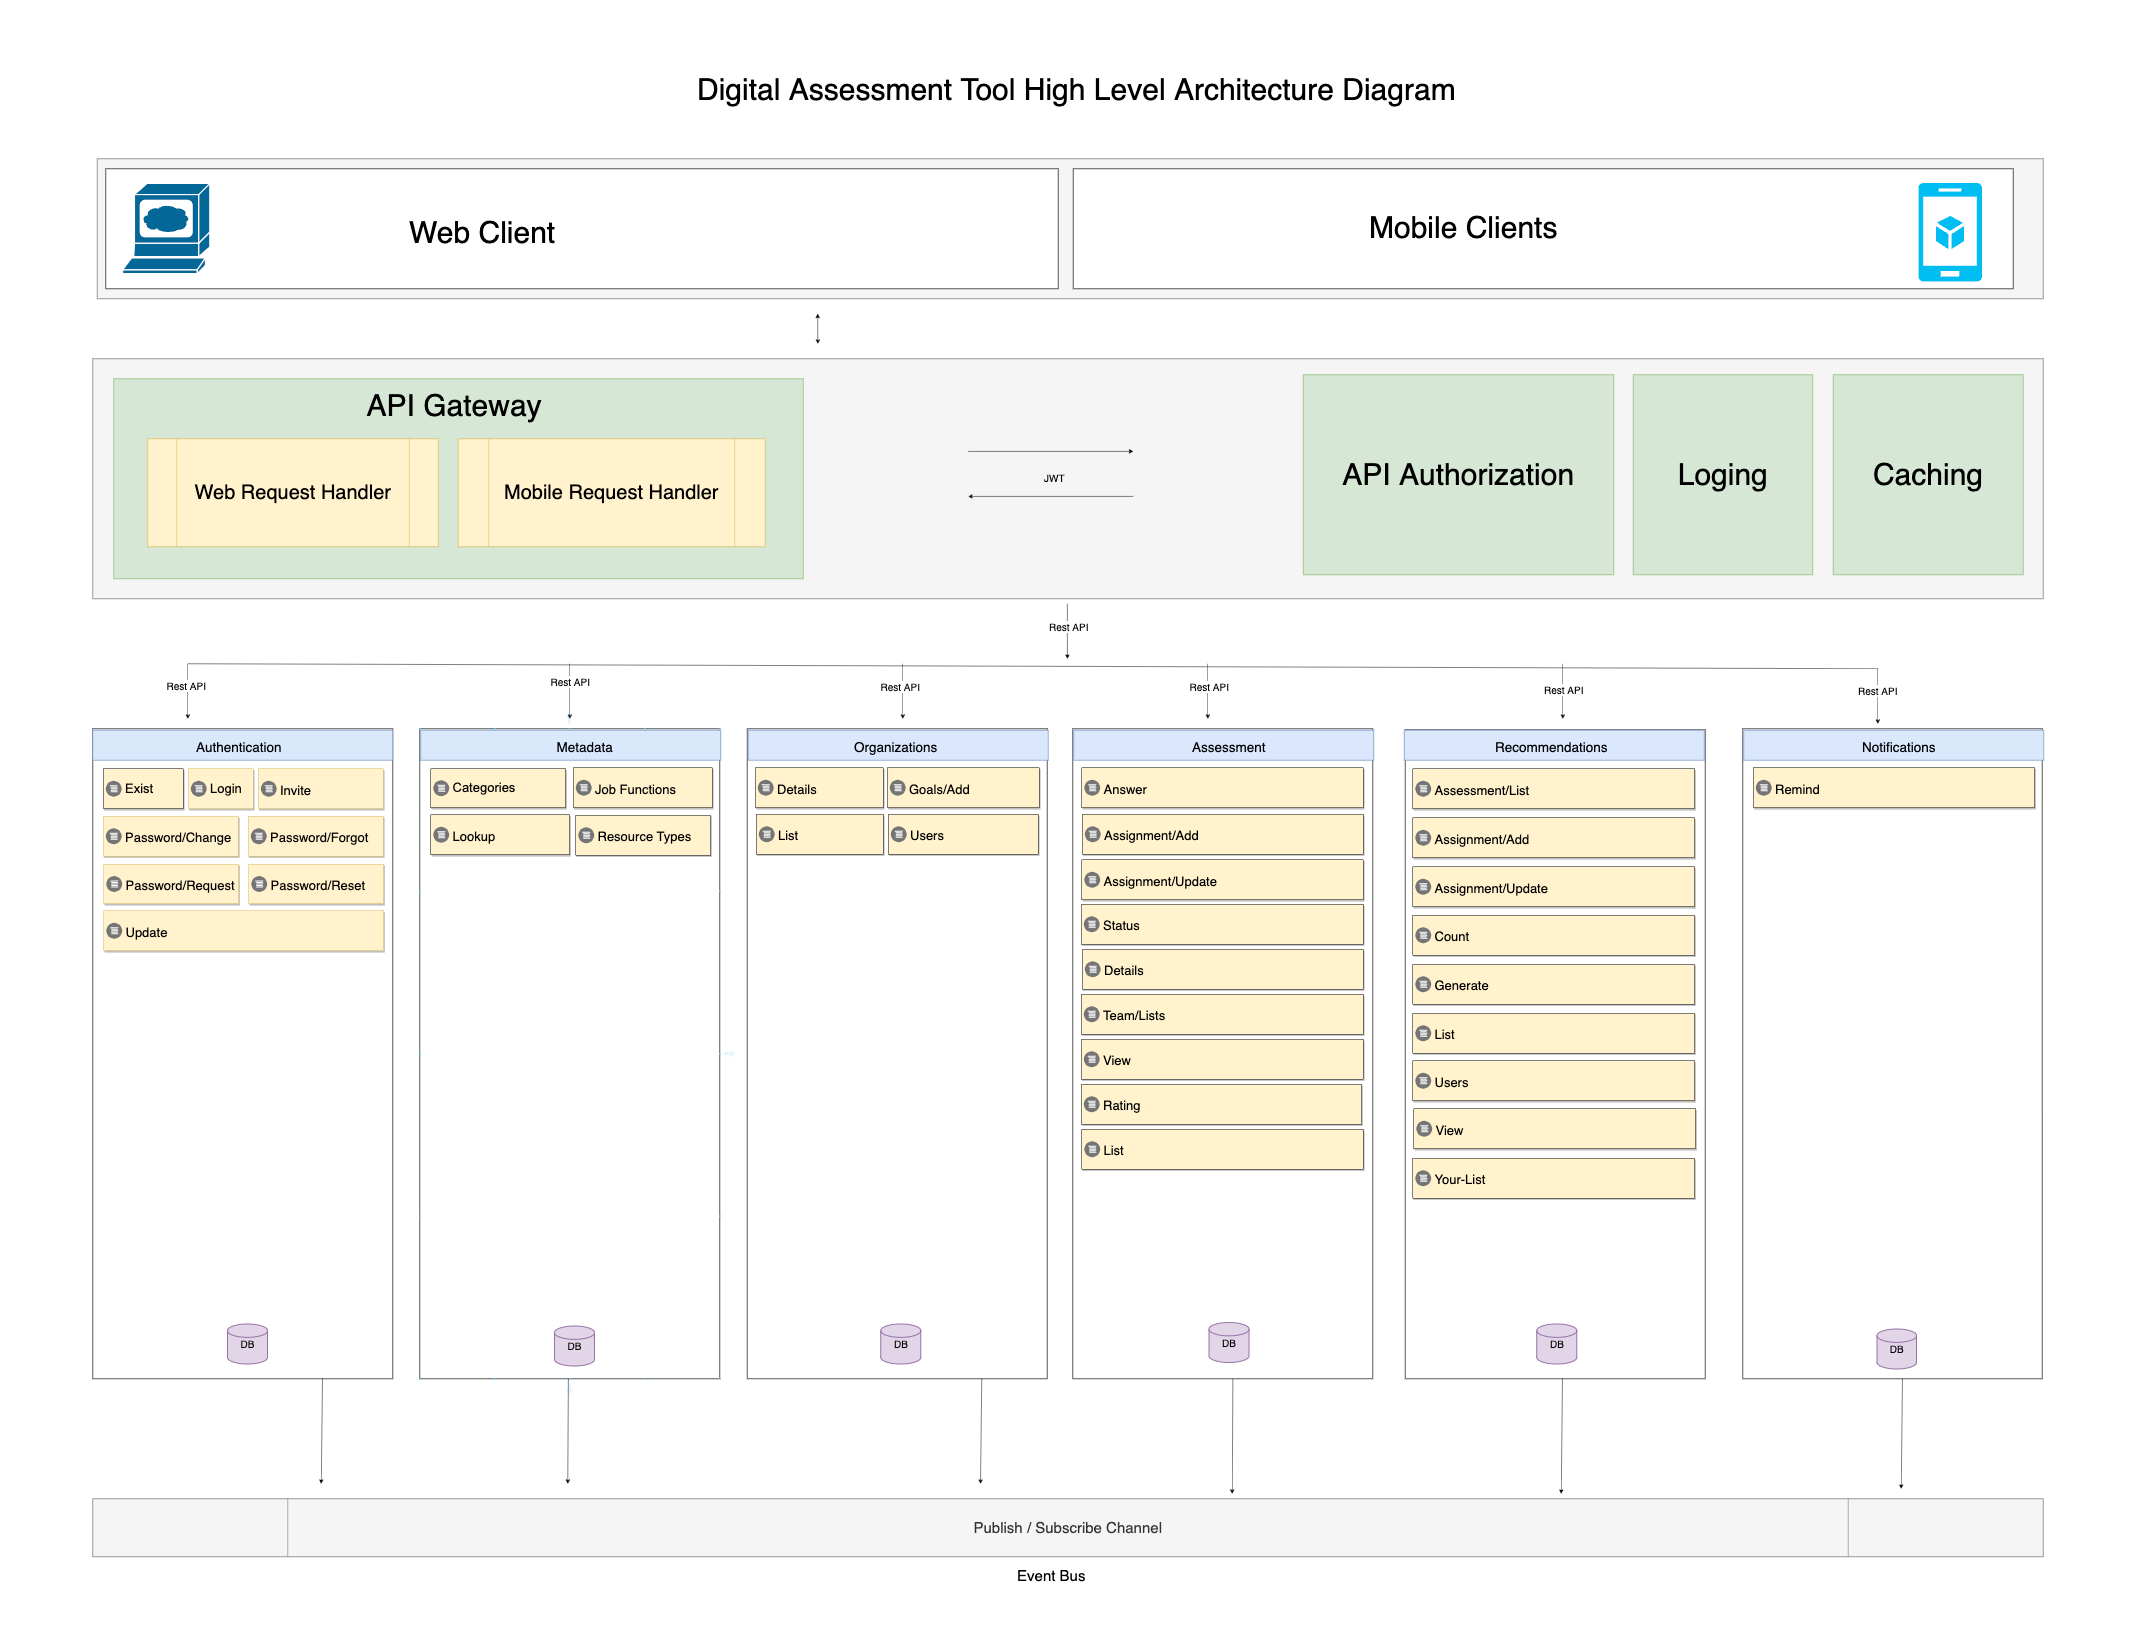Click the Caching green block
This screenshot has width=2141, height=1630.
point(1927,475)
